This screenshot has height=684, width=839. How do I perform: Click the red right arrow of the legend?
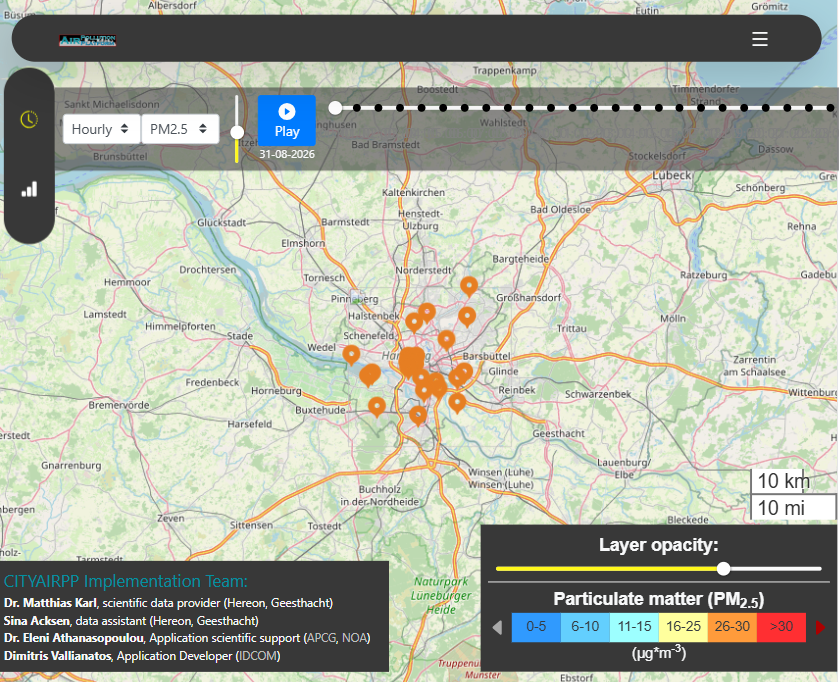pos(820,627)
